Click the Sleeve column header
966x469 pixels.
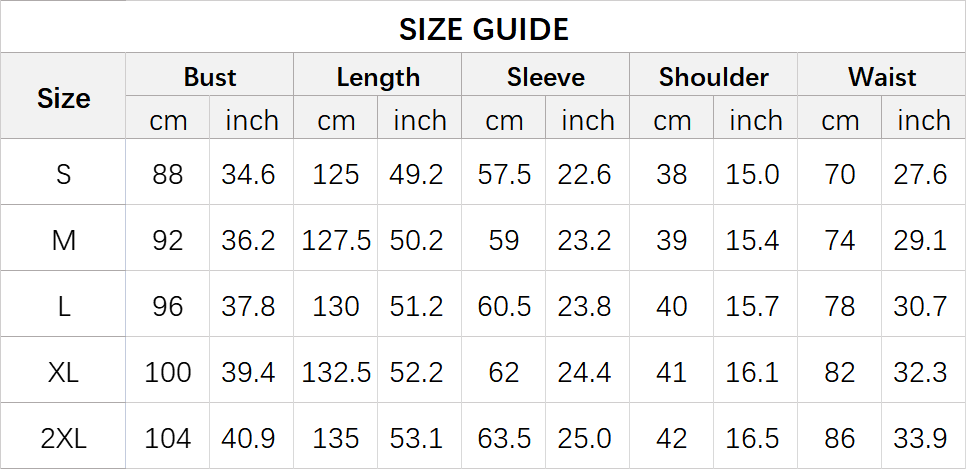[546, 77]
